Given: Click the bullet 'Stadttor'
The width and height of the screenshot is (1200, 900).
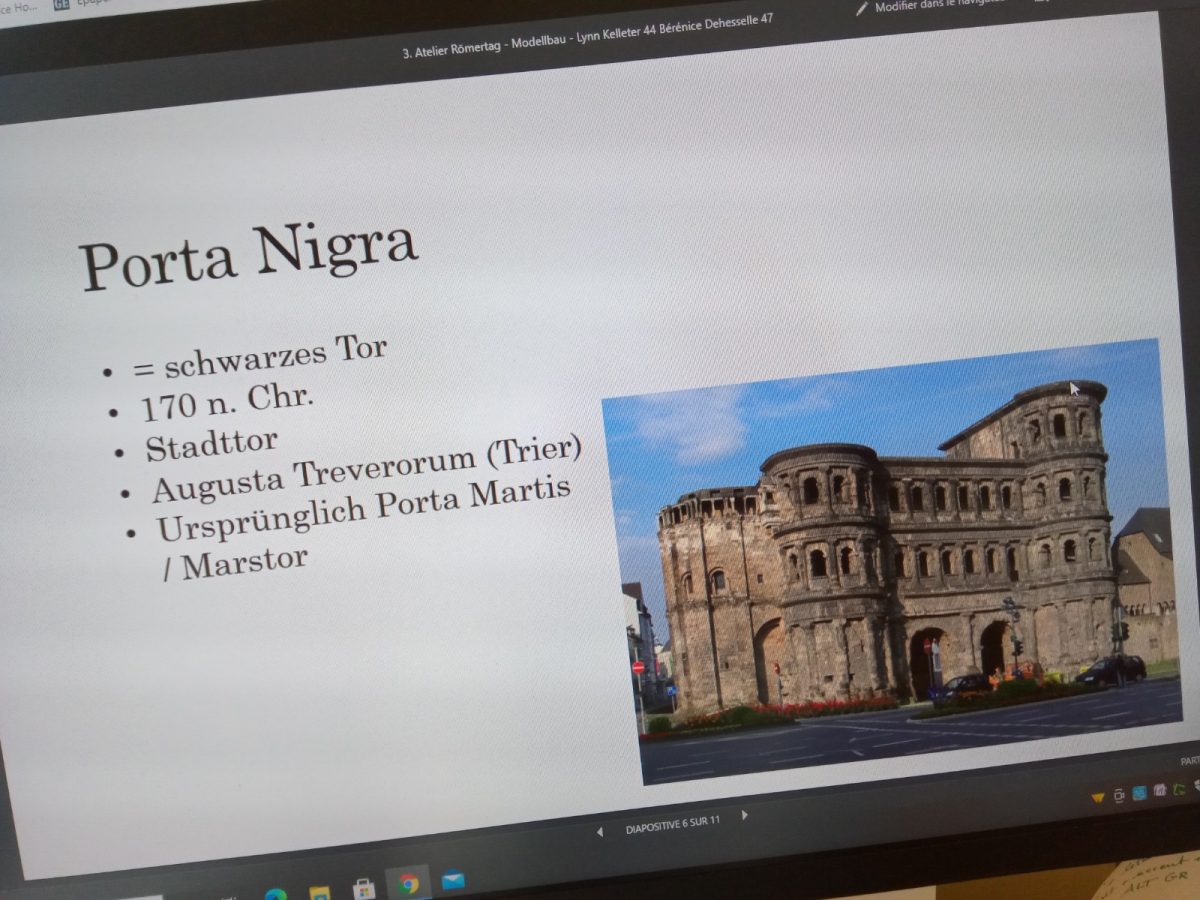Looking at the screenshot, I should tap(210, 444).
